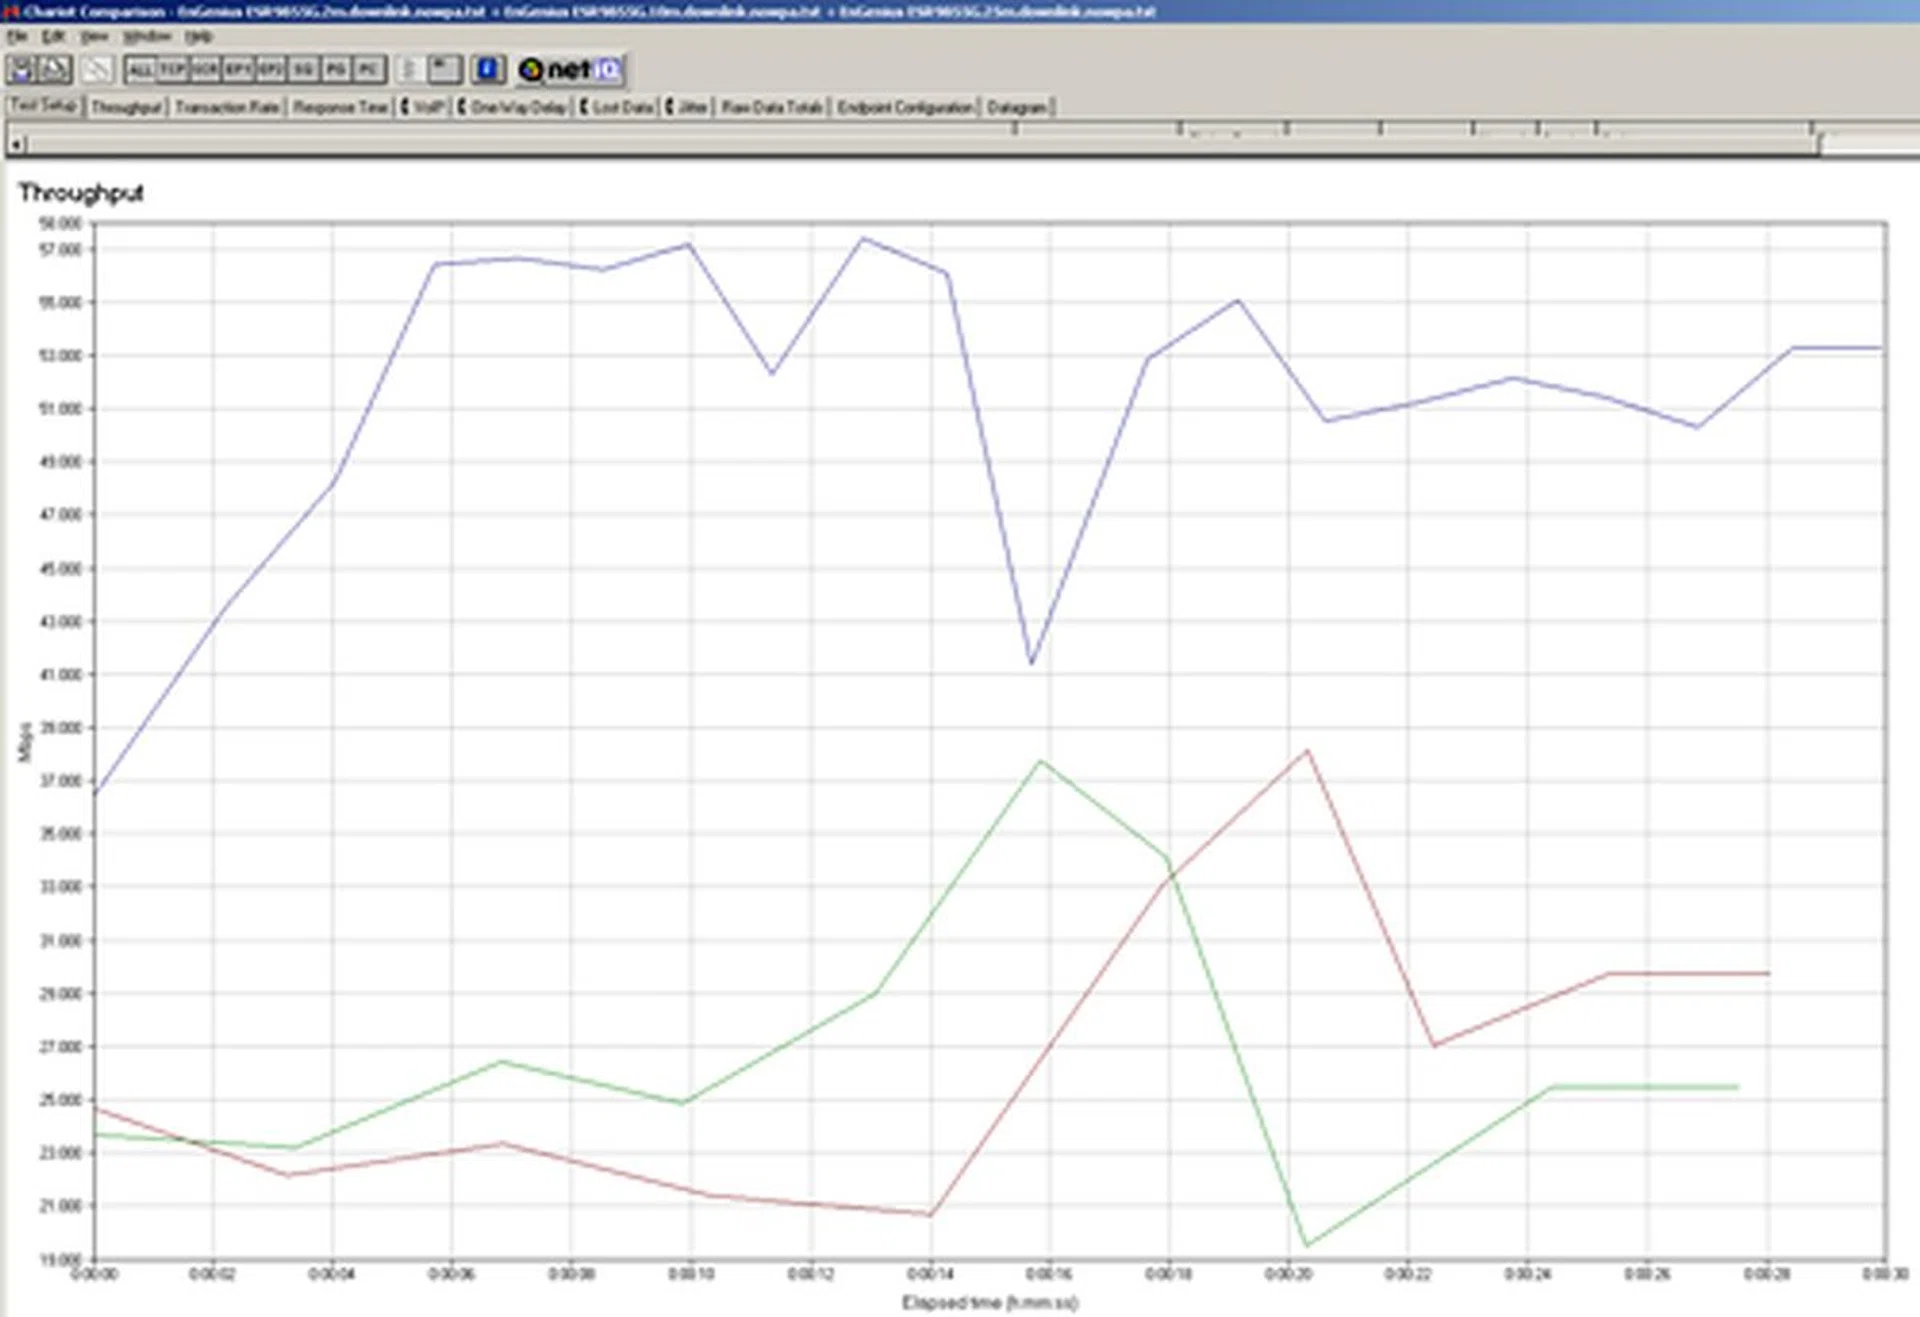The image size is (1920, 1317).
Task: Switch to the Throughput tab
Action: [130, 106]
